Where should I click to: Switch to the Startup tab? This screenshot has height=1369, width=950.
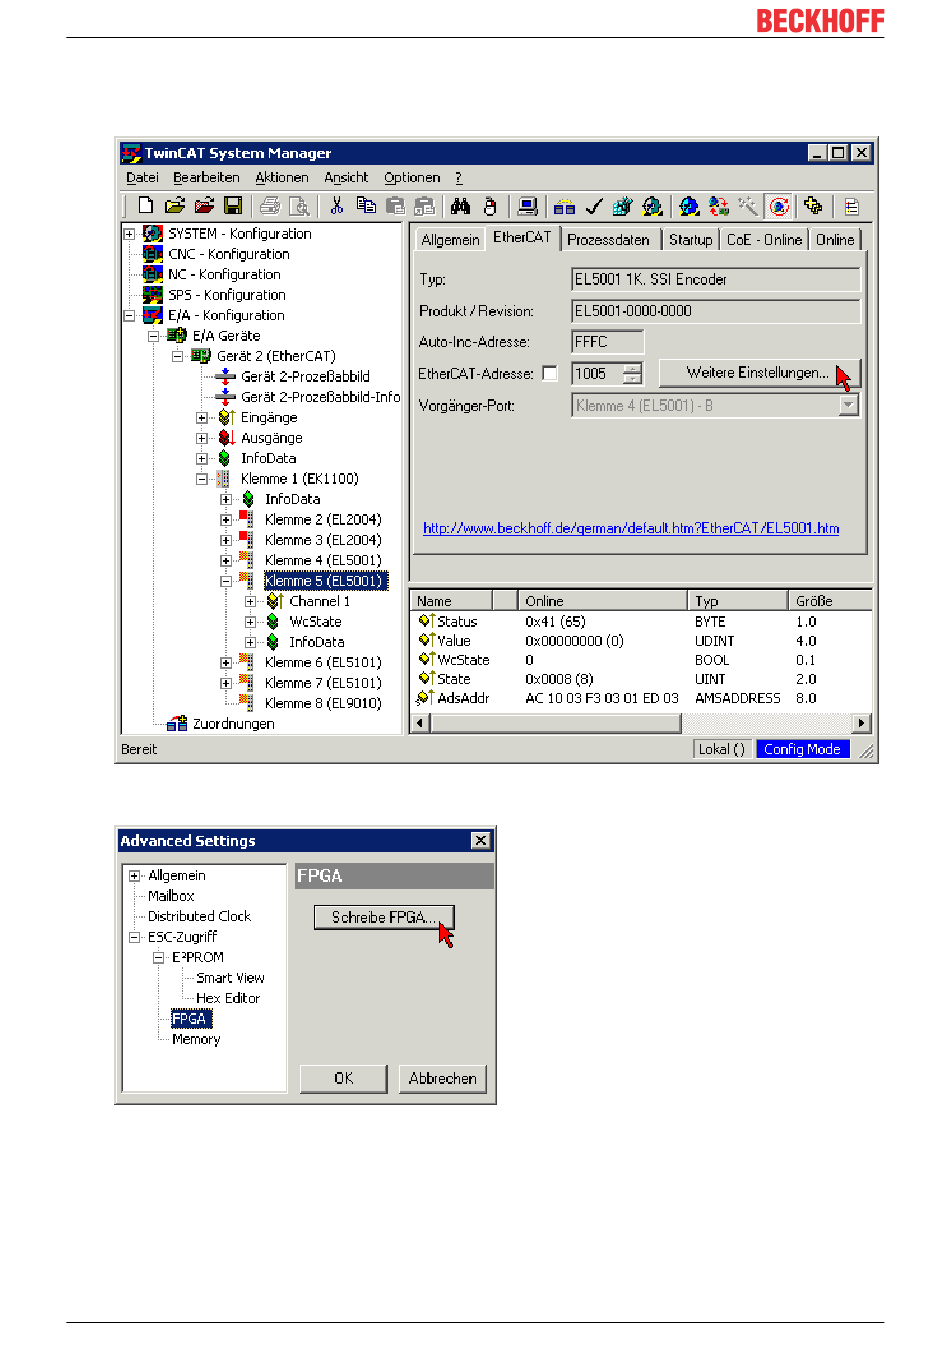[690, 240]
